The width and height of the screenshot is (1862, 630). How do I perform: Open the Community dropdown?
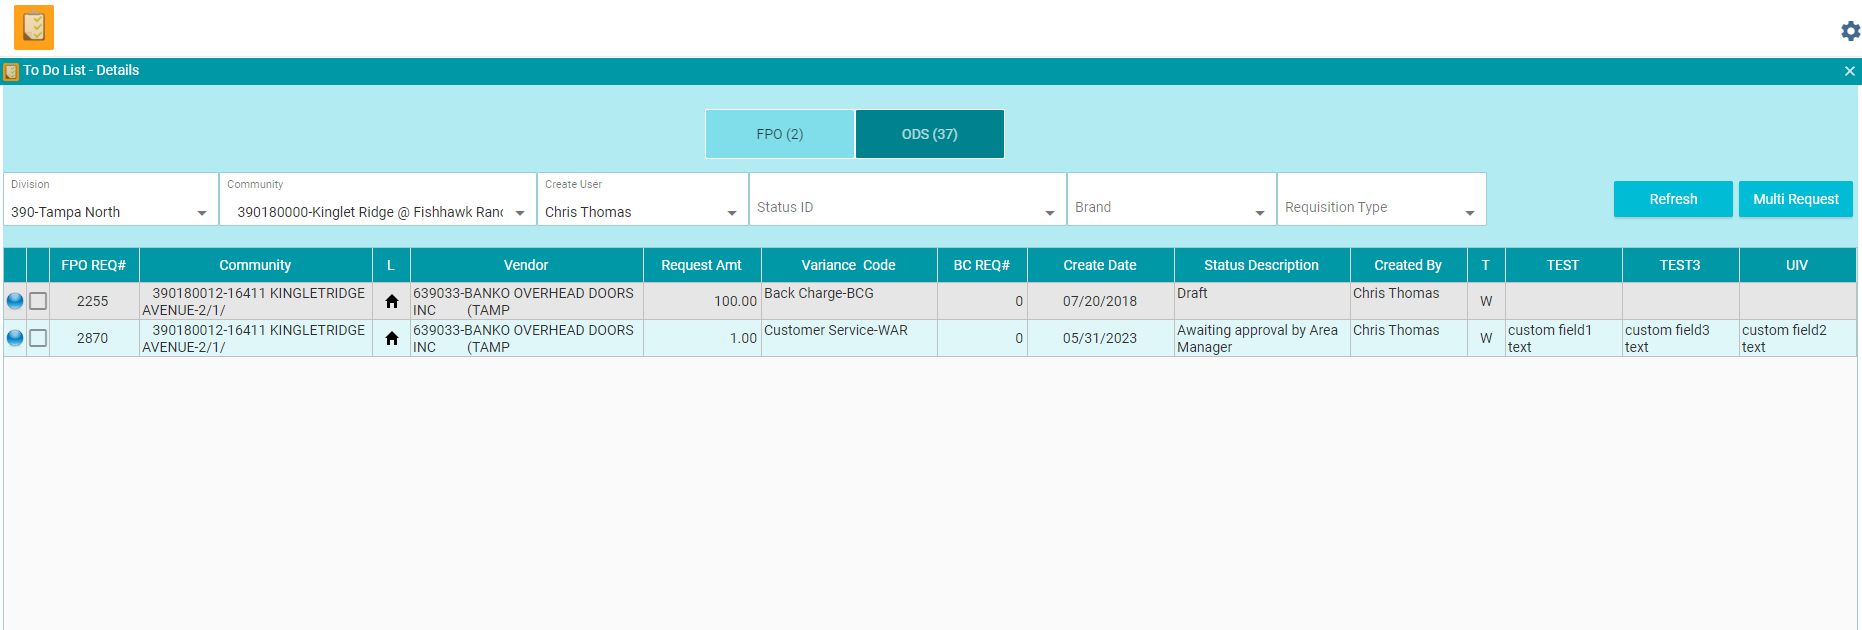tap(520, 213)
